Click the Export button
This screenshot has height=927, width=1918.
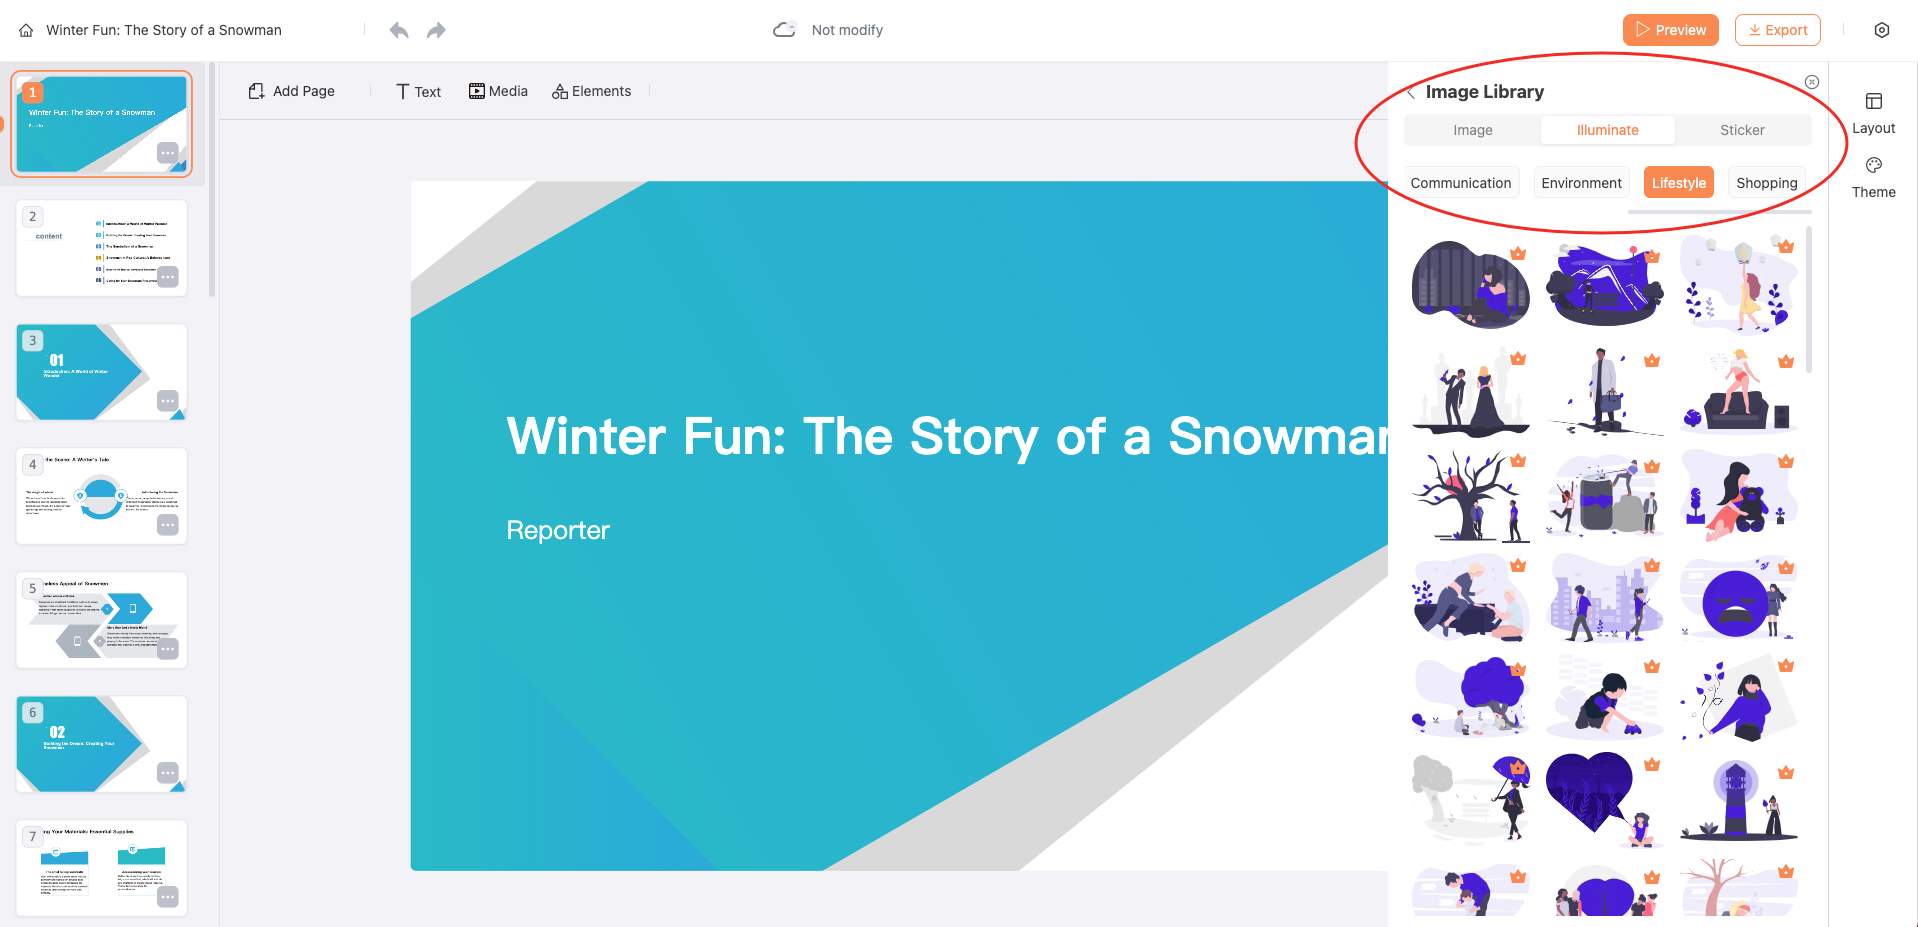[x=1777, y=30]
